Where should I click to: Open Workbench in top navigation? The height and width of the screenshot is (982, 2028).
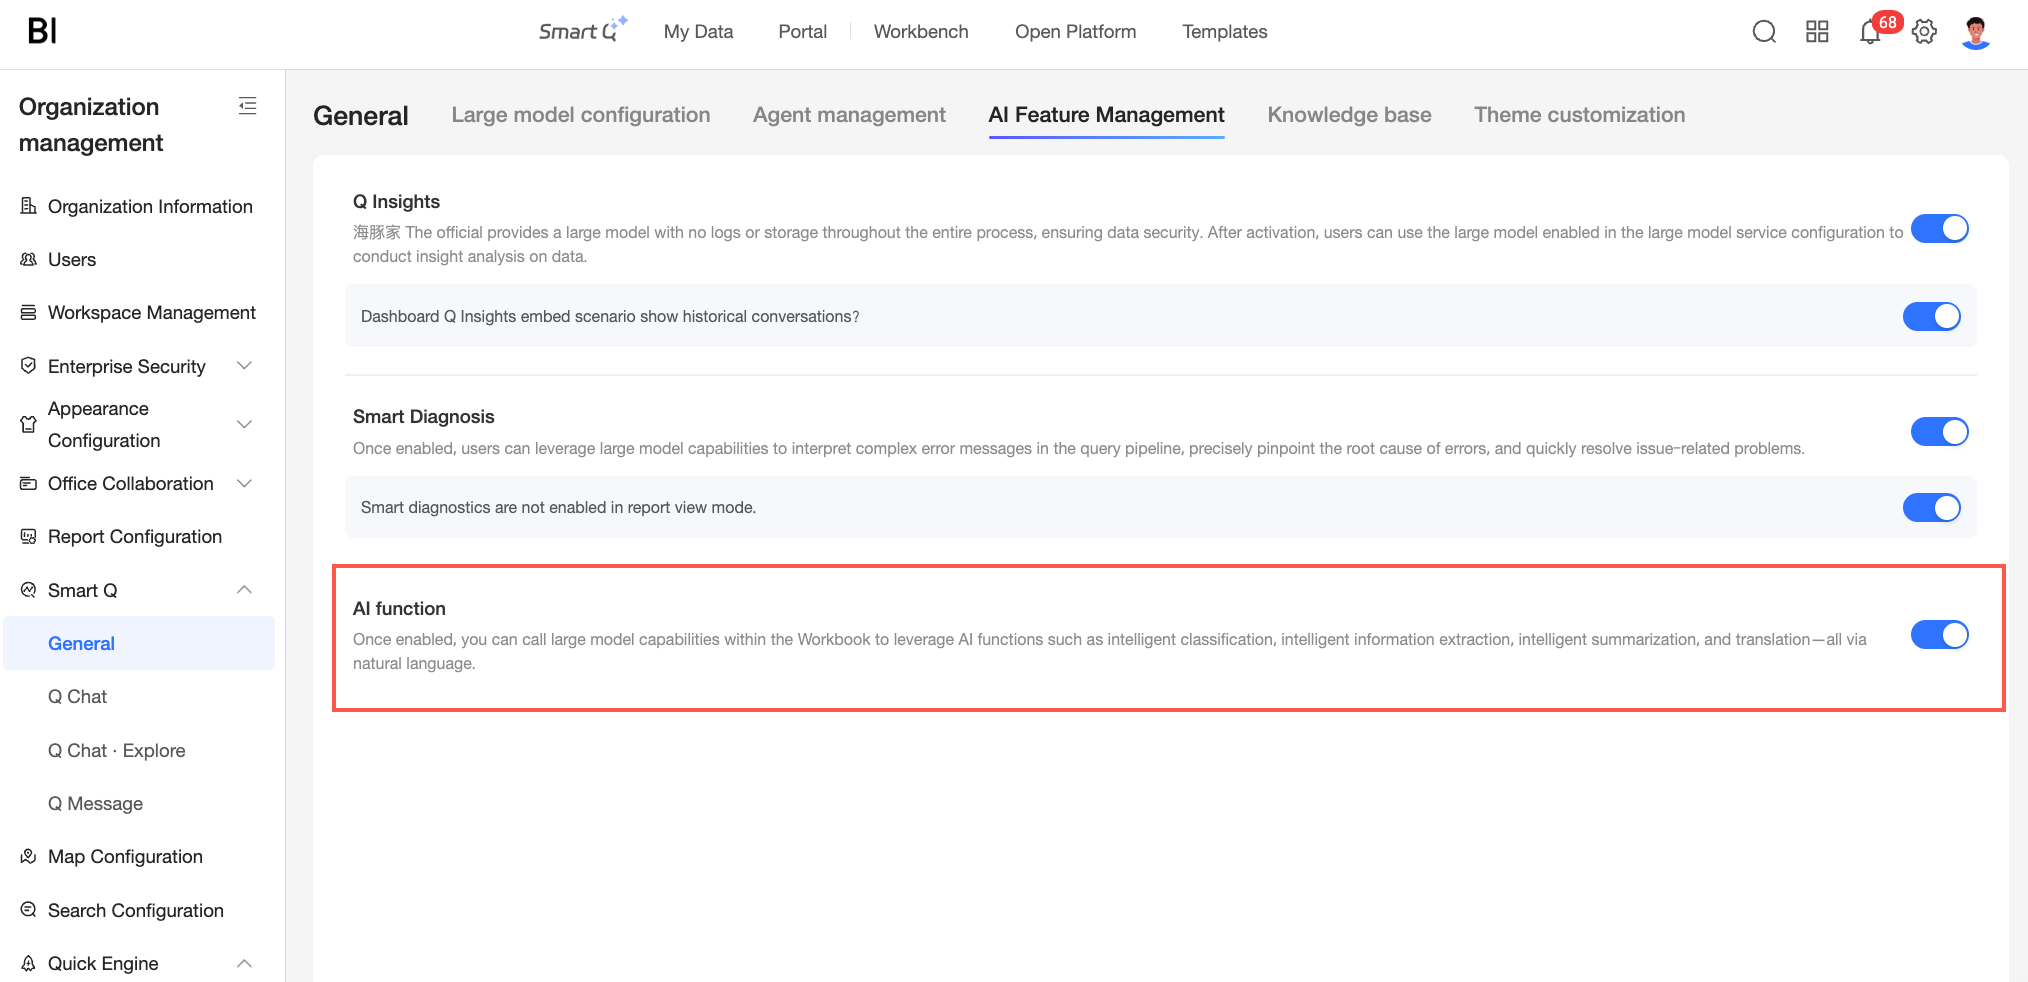click(921, 31)
